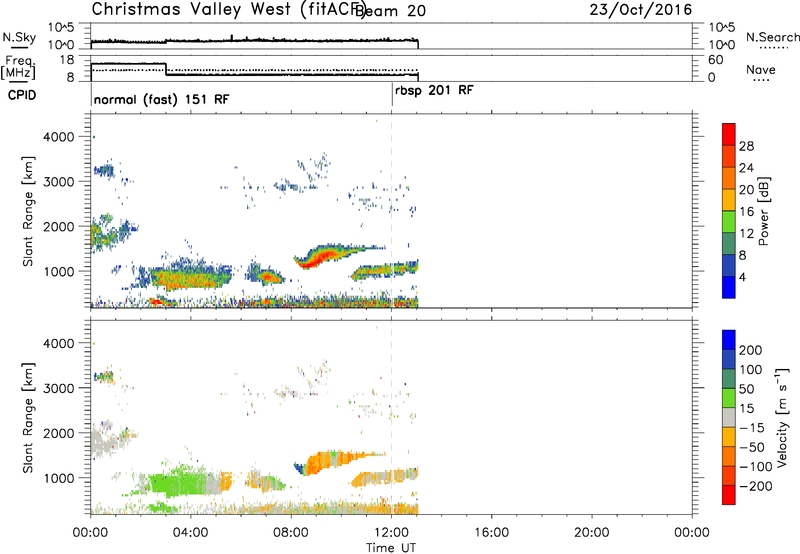Click '-200' on the Velocity colorbar scale

pos(756,486)
